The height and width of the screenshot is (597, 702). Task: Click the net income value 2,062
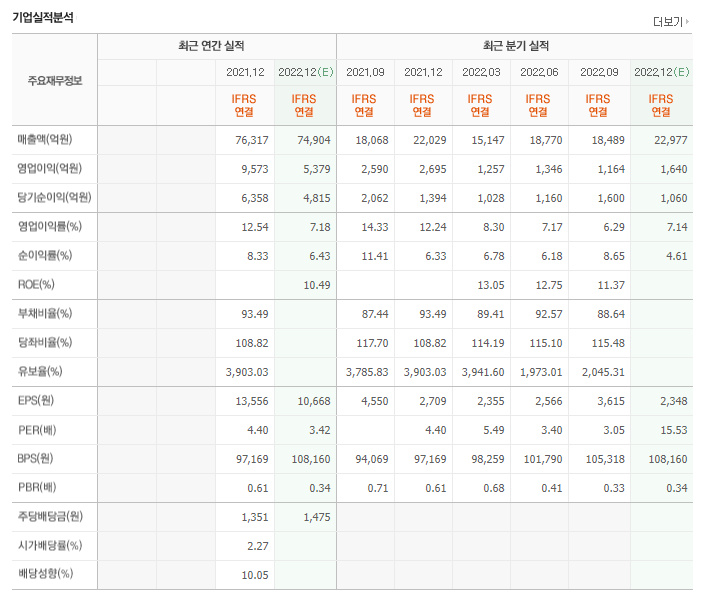tap(375, 198)
